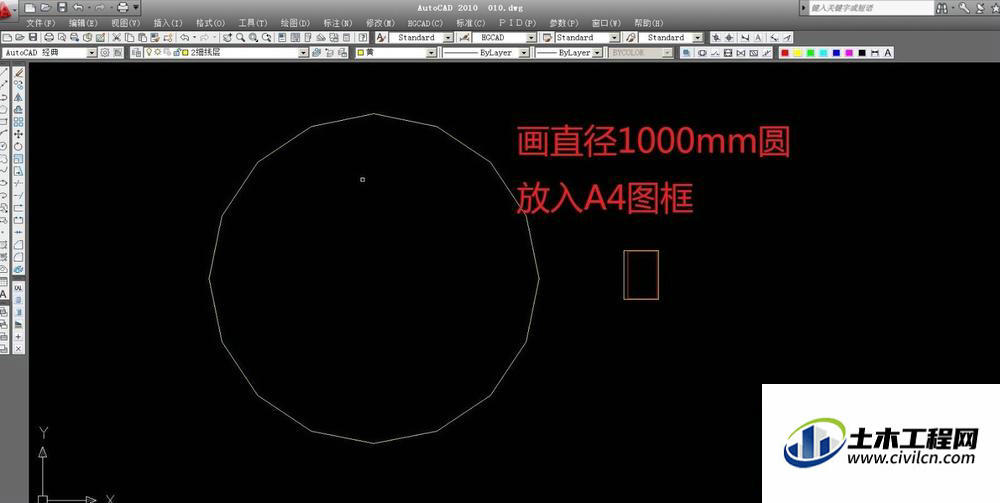This screenshot has height=503, width=1000.
Task: Open the HGCAD(C) menu
Action: coord(425,23)
